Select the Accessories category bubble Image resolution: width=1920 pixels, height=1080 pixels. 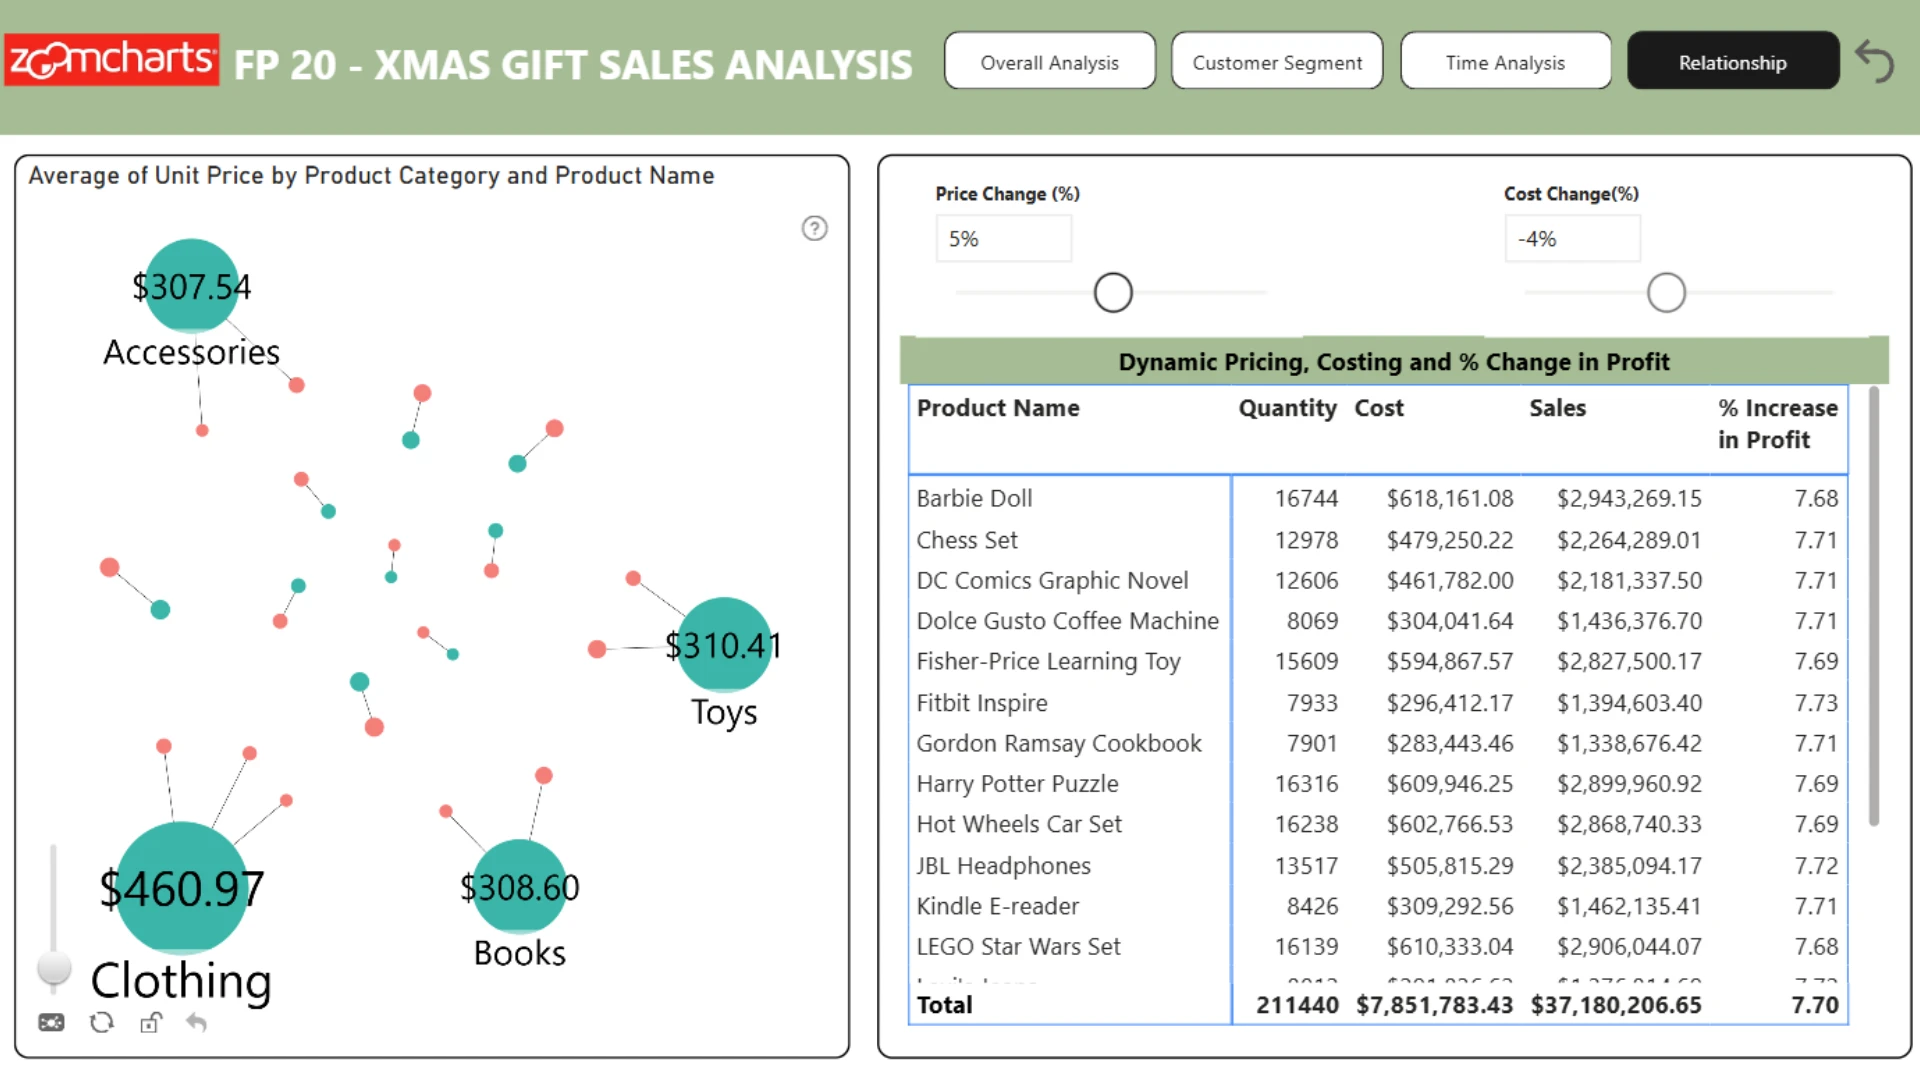(x=191, y=286)
